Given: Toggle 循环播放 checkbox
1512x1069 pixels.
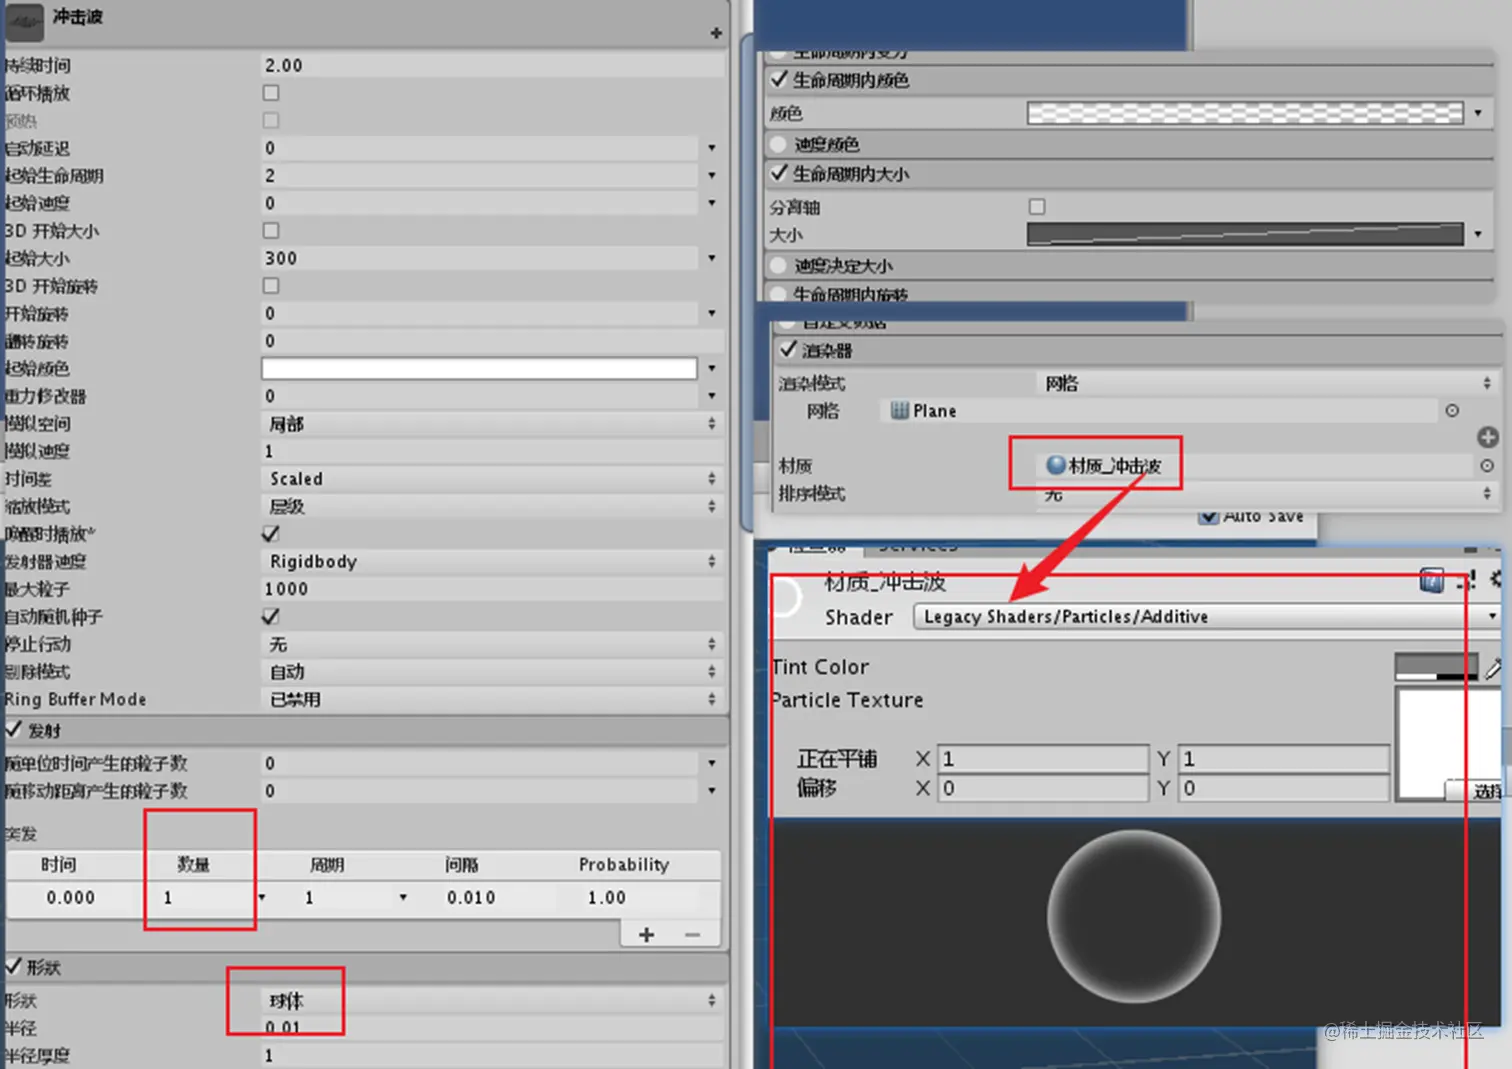Looking at the screenshot, I should pos(271,93).
